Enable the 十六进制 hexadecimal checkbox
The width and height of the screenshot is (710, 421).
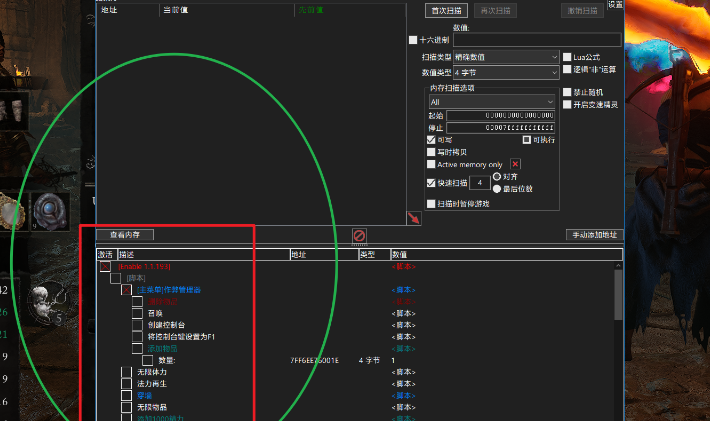pos(414,40)
